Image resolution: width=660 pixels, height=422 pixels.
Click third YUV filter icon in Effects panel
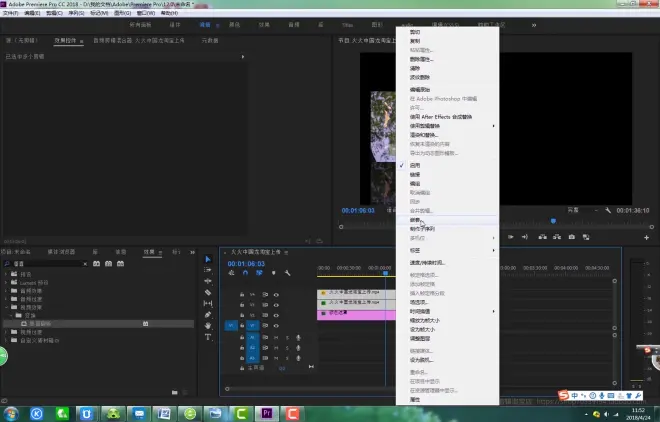point(121,263)
